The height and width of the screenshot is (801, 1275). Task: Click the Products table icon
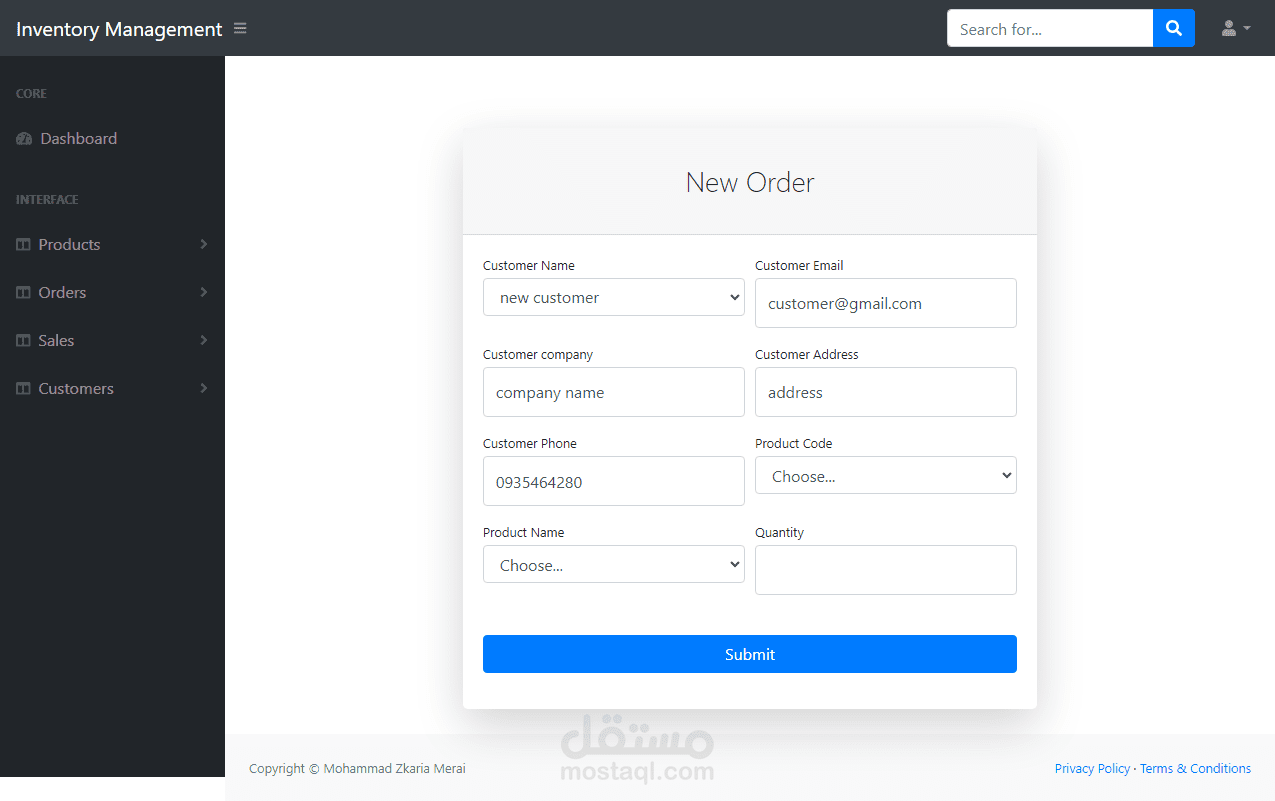[23, 245]
